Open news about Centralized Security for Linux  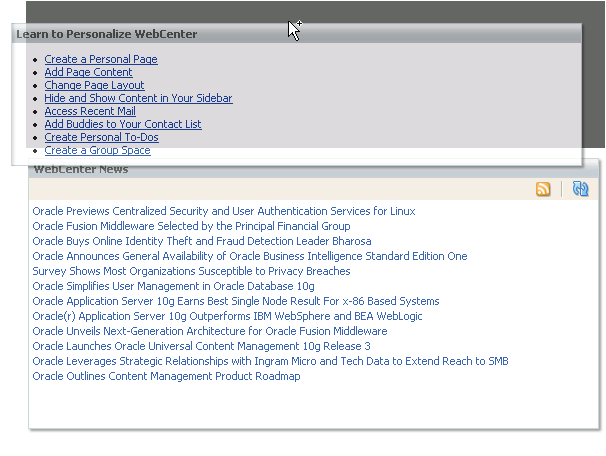(224, 211)
